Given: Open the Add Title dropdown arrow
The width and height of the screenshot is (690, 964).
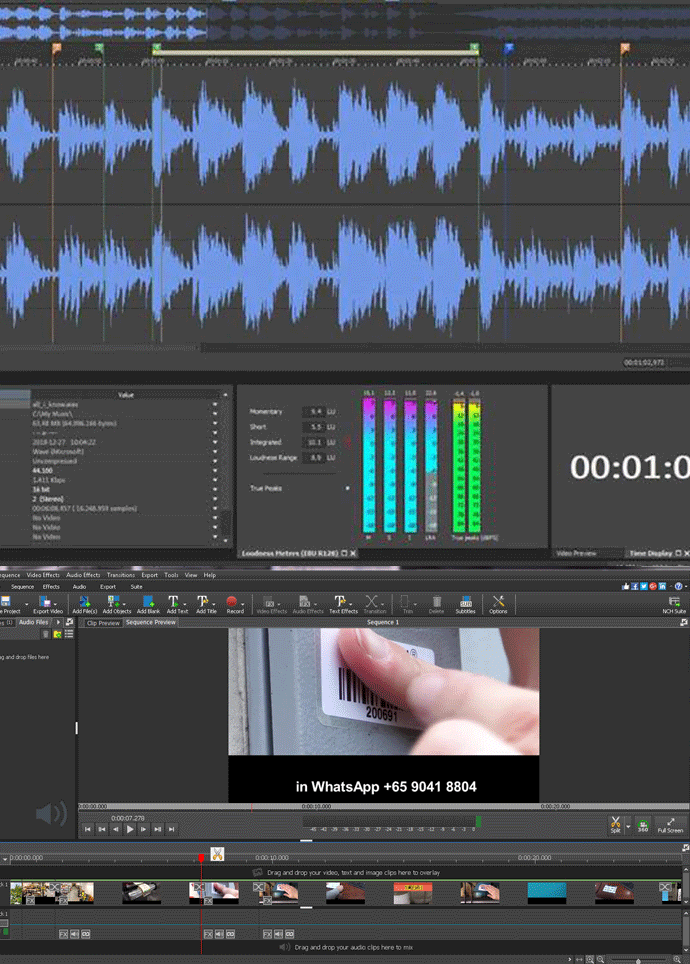Looking at the screenshot, I should click(x=213, y=604).
